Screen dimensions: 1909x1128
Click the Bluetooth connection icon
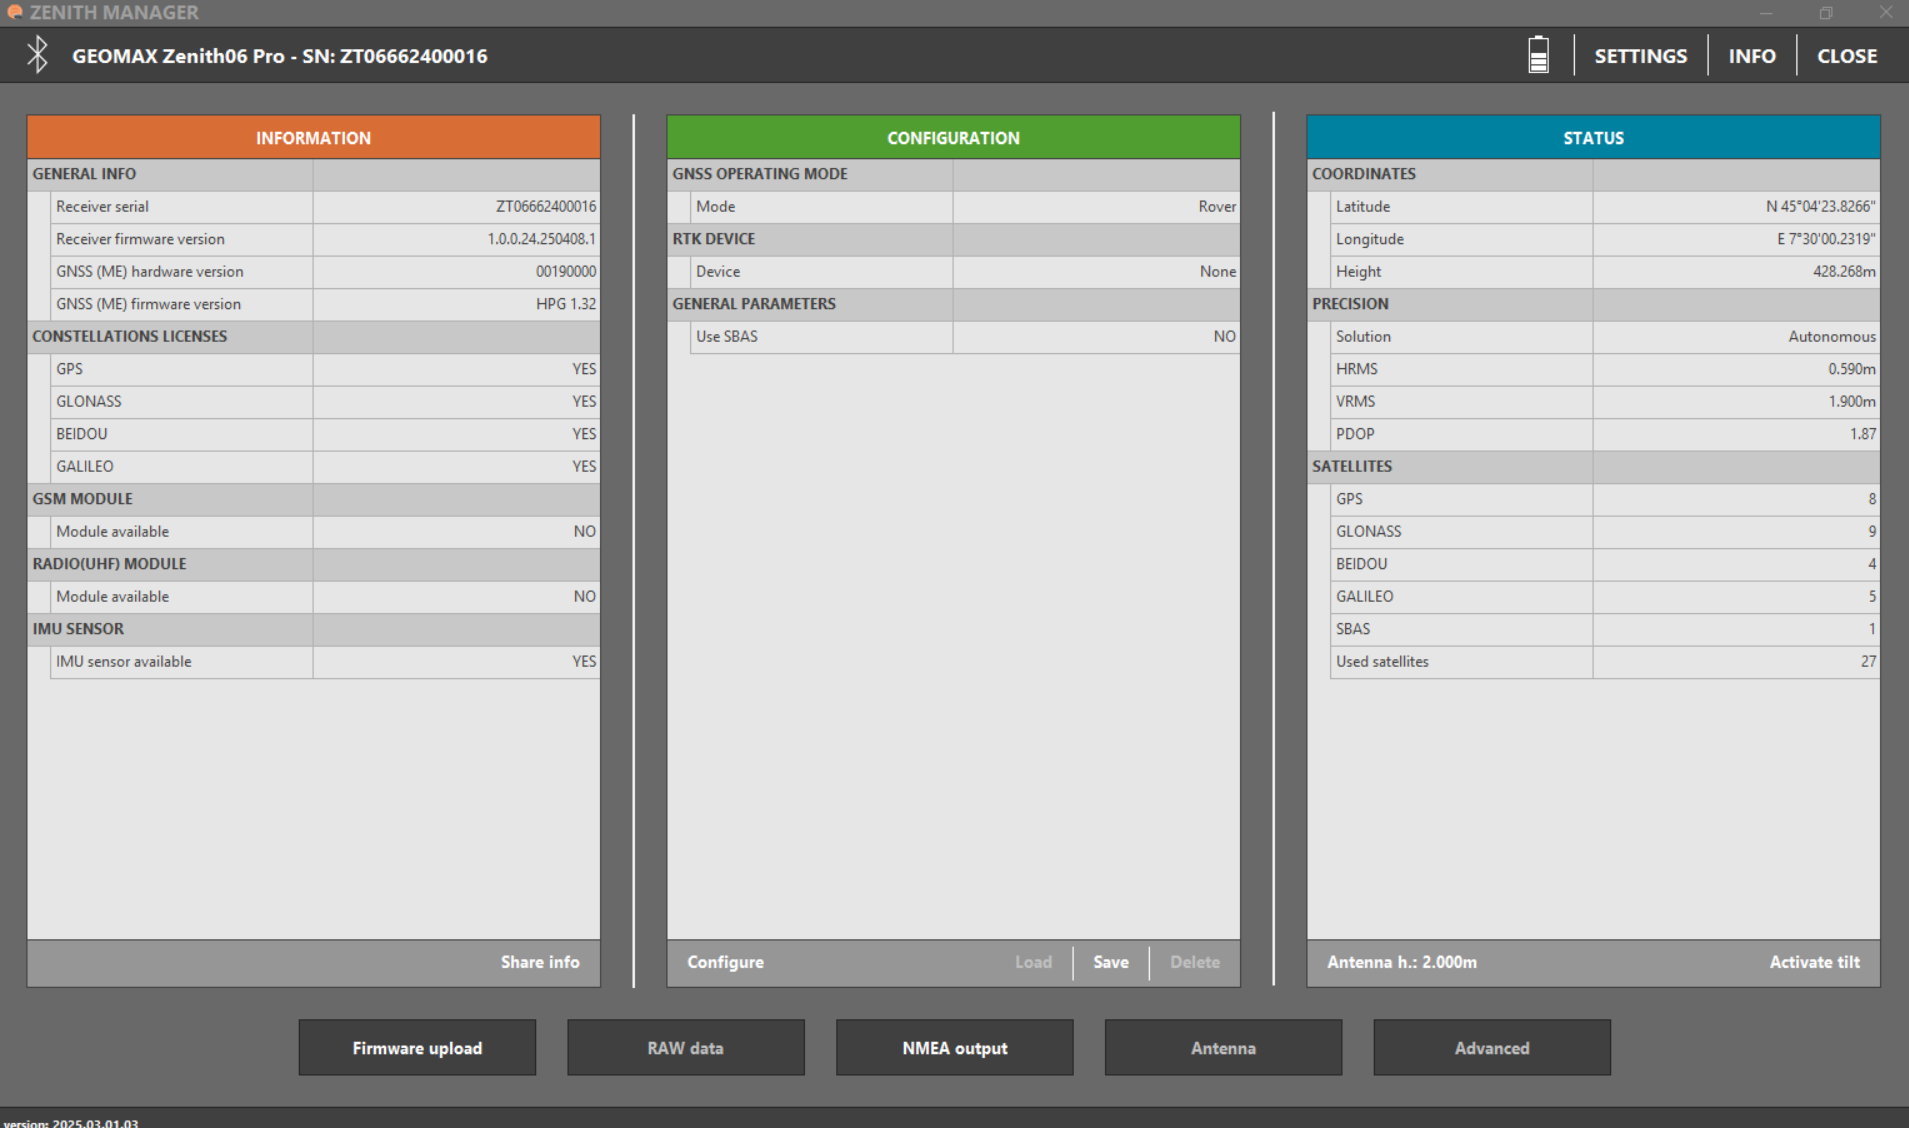(x=38, y=55)
